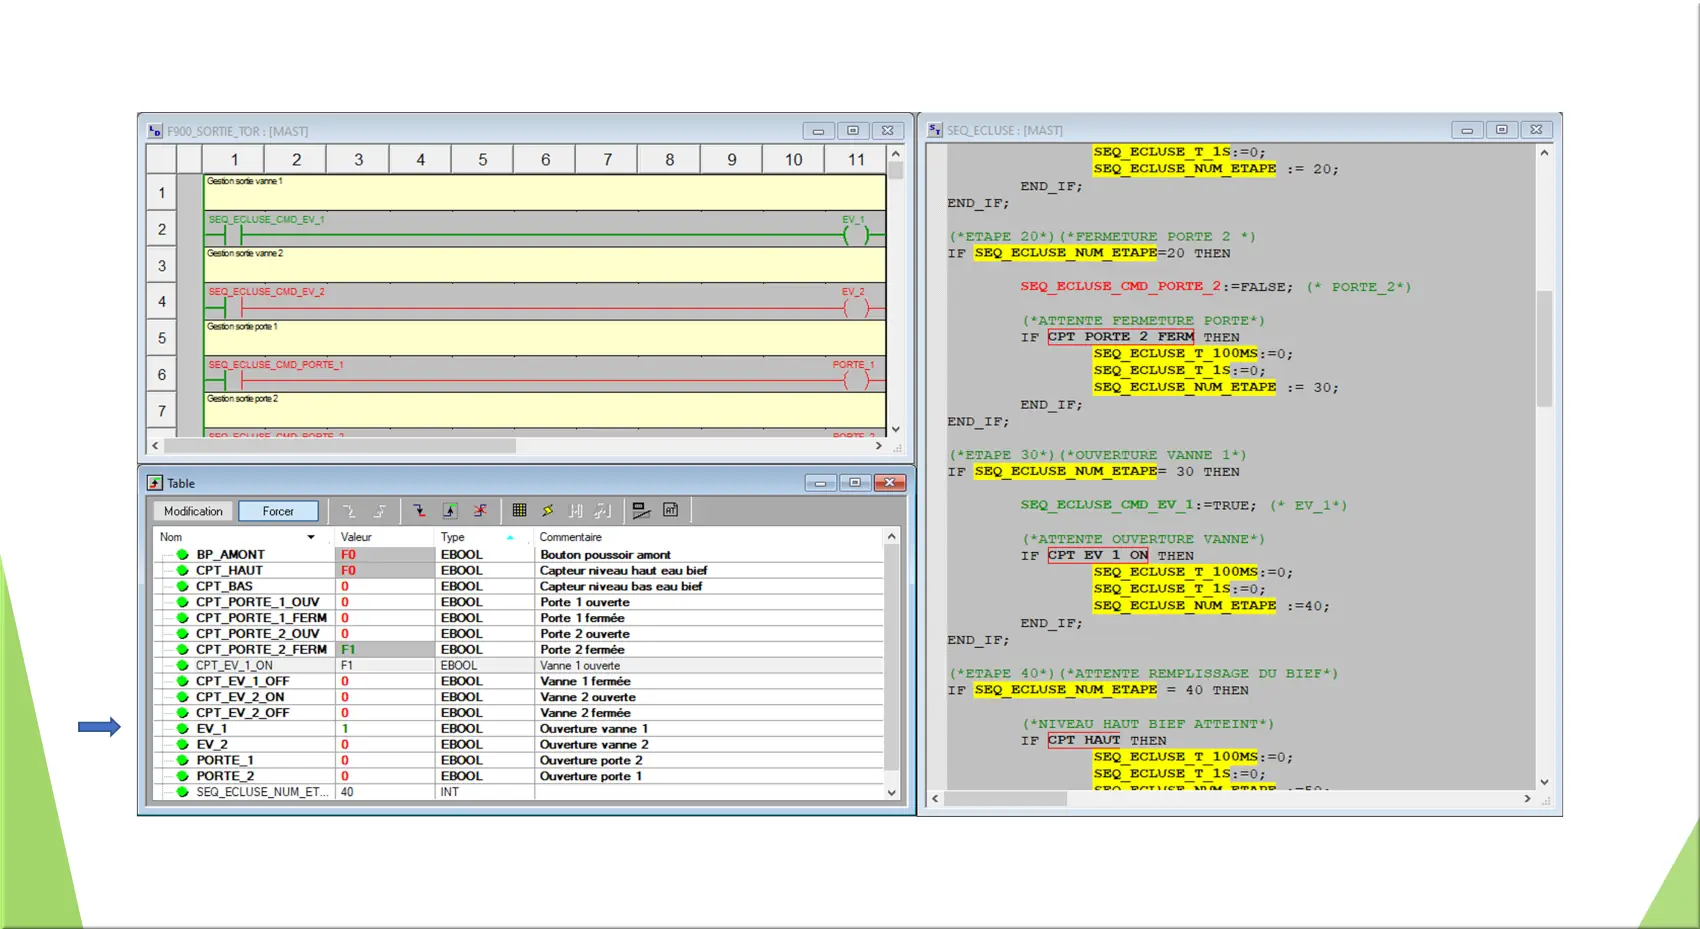Screen dimensions: 1700x929
Task: Click the AT icon in Table toolbar
Action: pos(671,510)
